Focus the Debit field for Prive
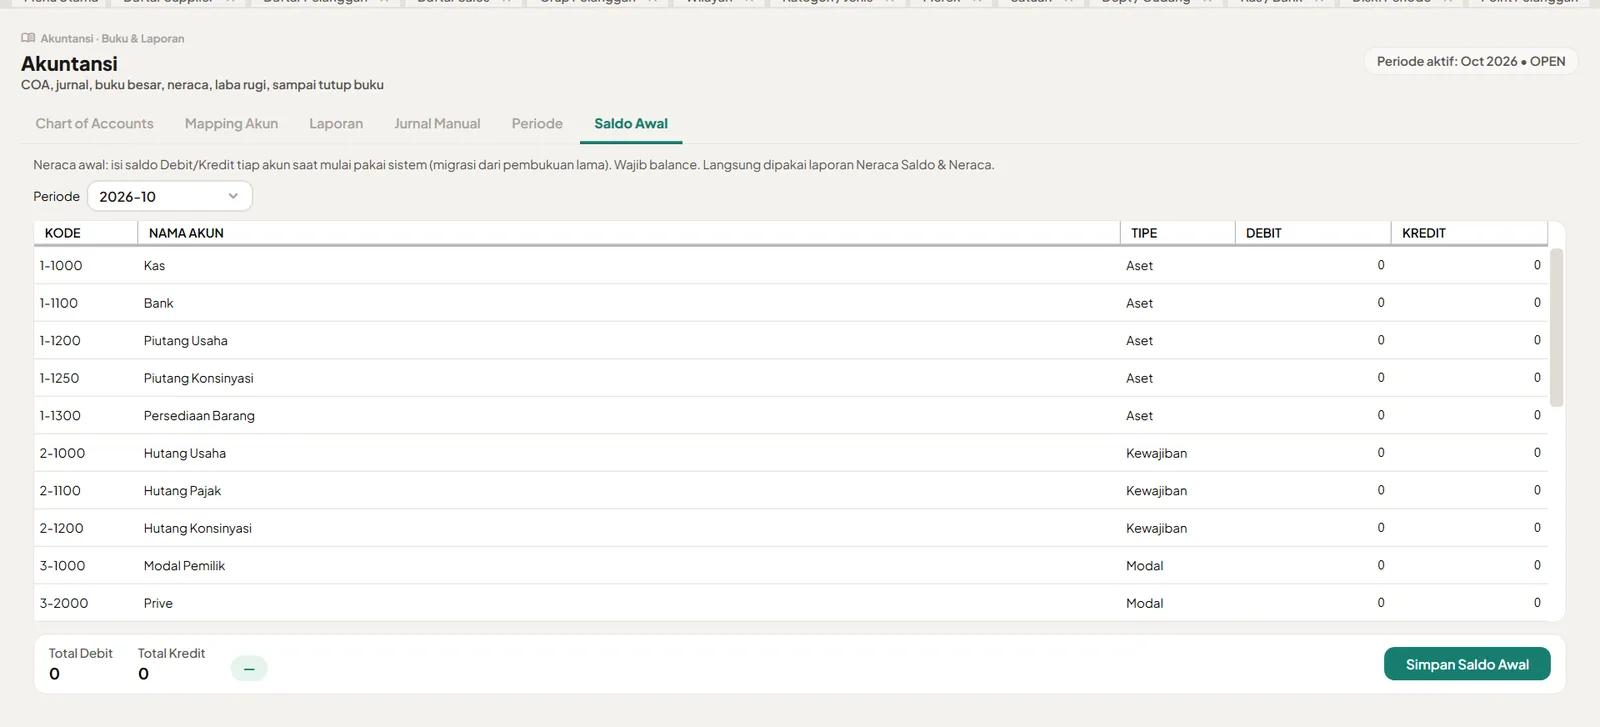Screen dimensions: 1600x727 (1313, 602)
